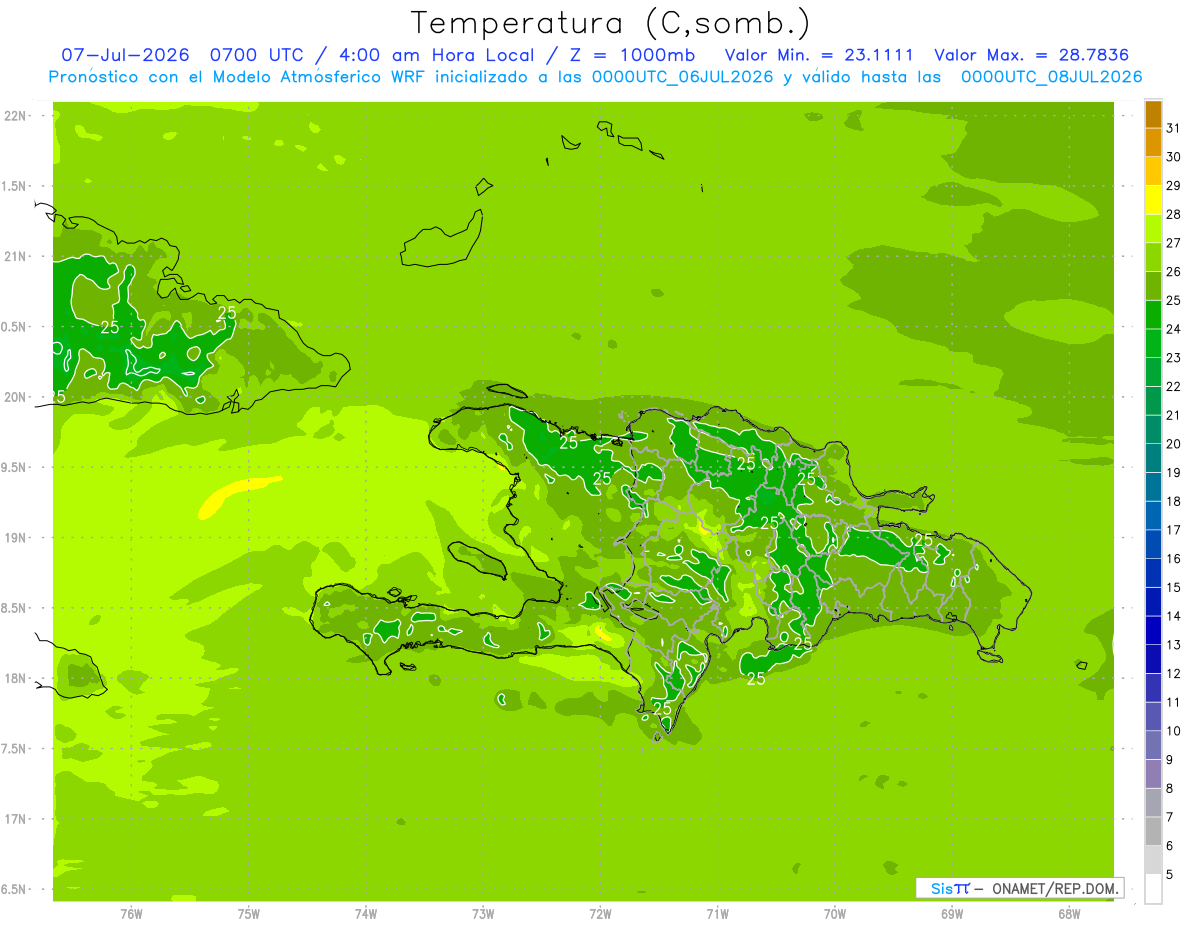This screenshot has height=927, width=1200.
Task: Click Great Inagua island outline north of Haiti
Action: (x=441, y=239)
